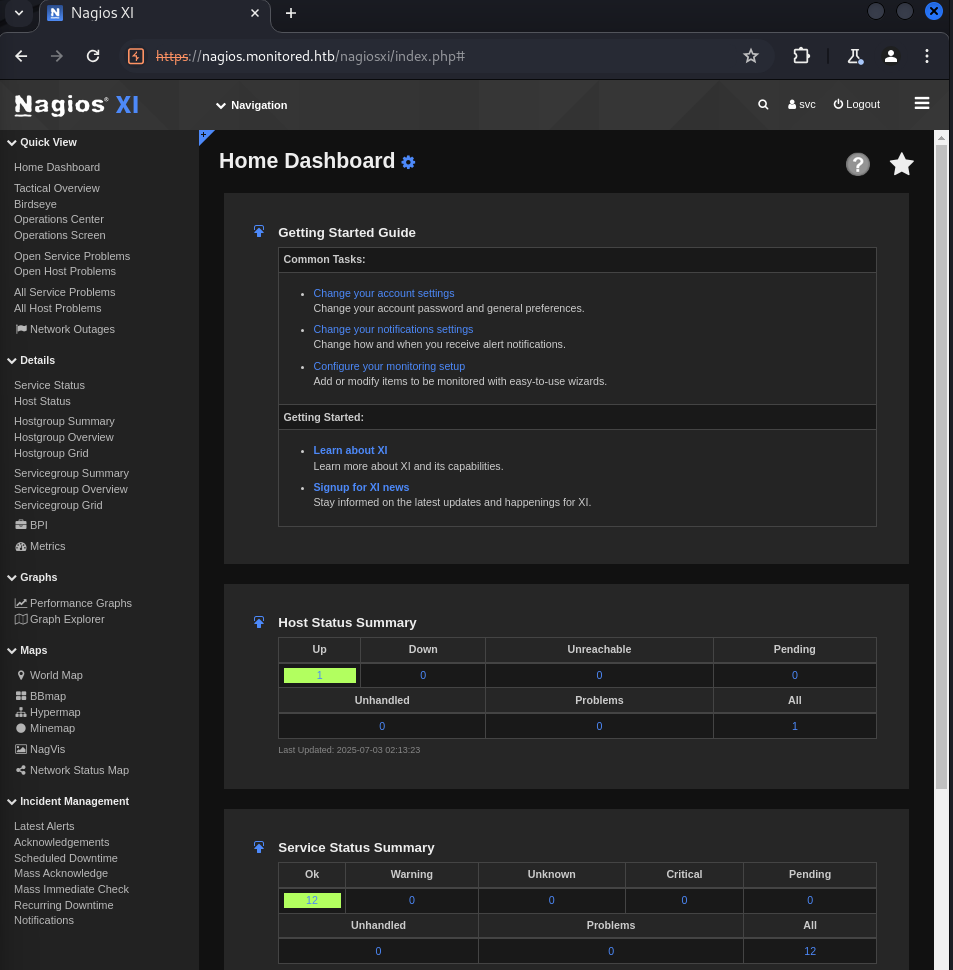Open Metrics in sidebar

[x=40, y=546]
